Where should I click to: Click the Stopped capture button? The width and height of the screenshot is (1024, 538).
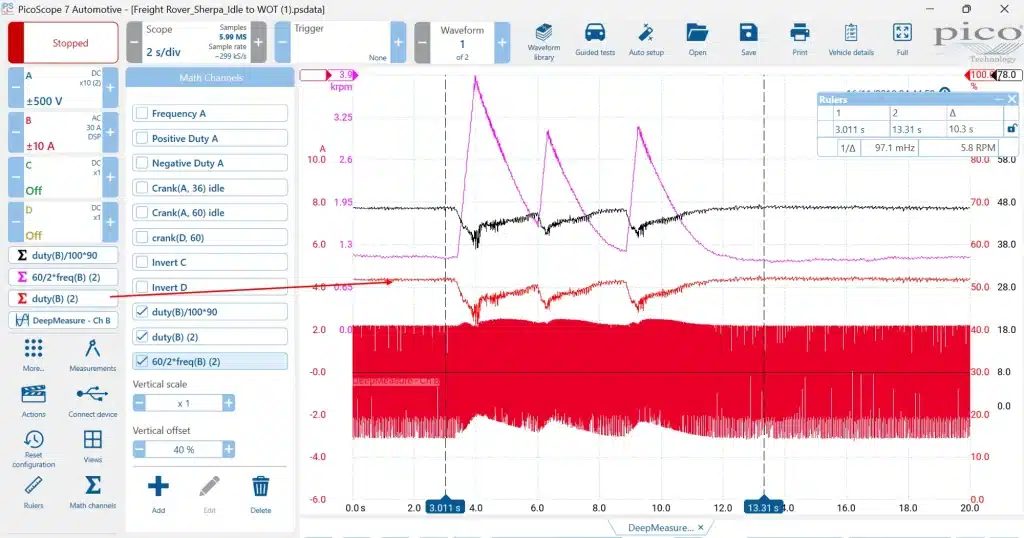click(63, 43)
